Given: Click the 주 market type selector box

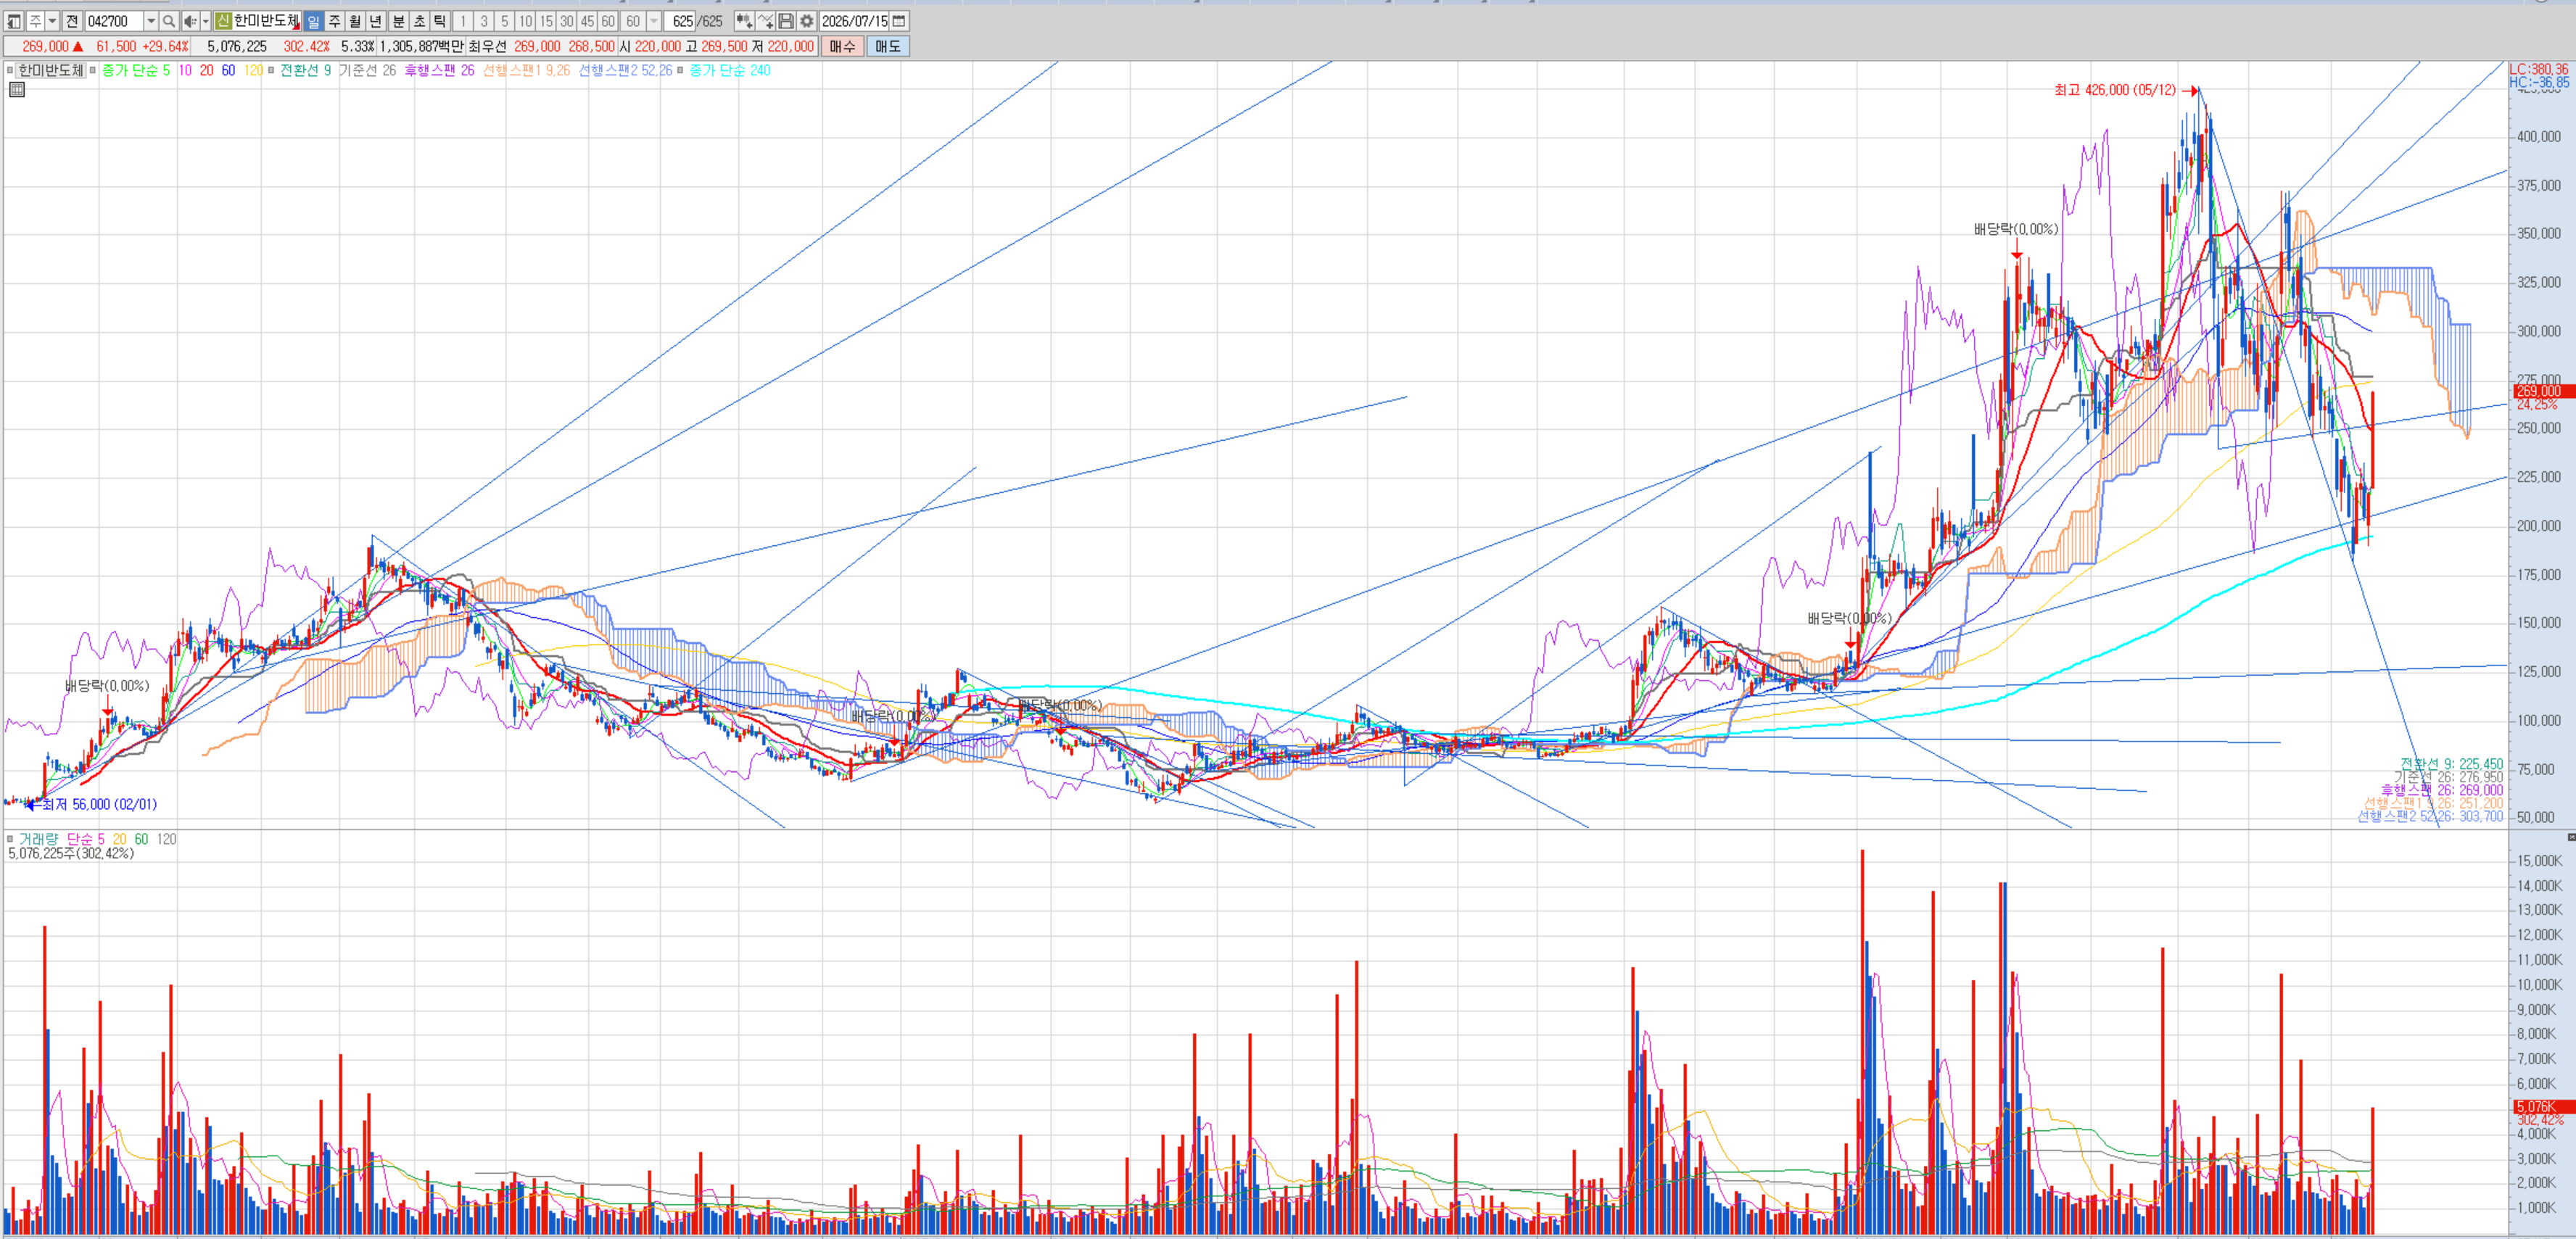Looking at the screenshot, I should coord(35,21).
